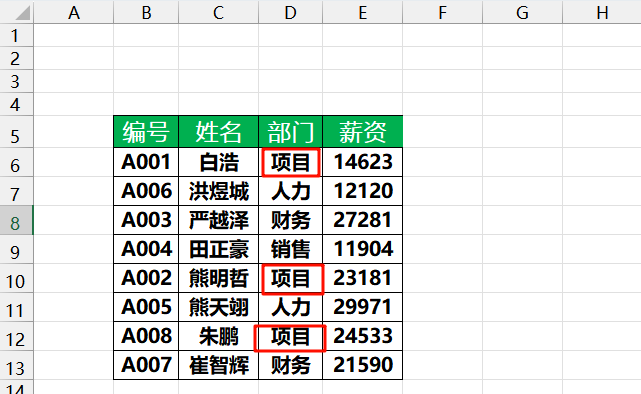Select 人力 cell in 熊天翊 row
Viewport: 641px width, 394px height.
(290, 307)
